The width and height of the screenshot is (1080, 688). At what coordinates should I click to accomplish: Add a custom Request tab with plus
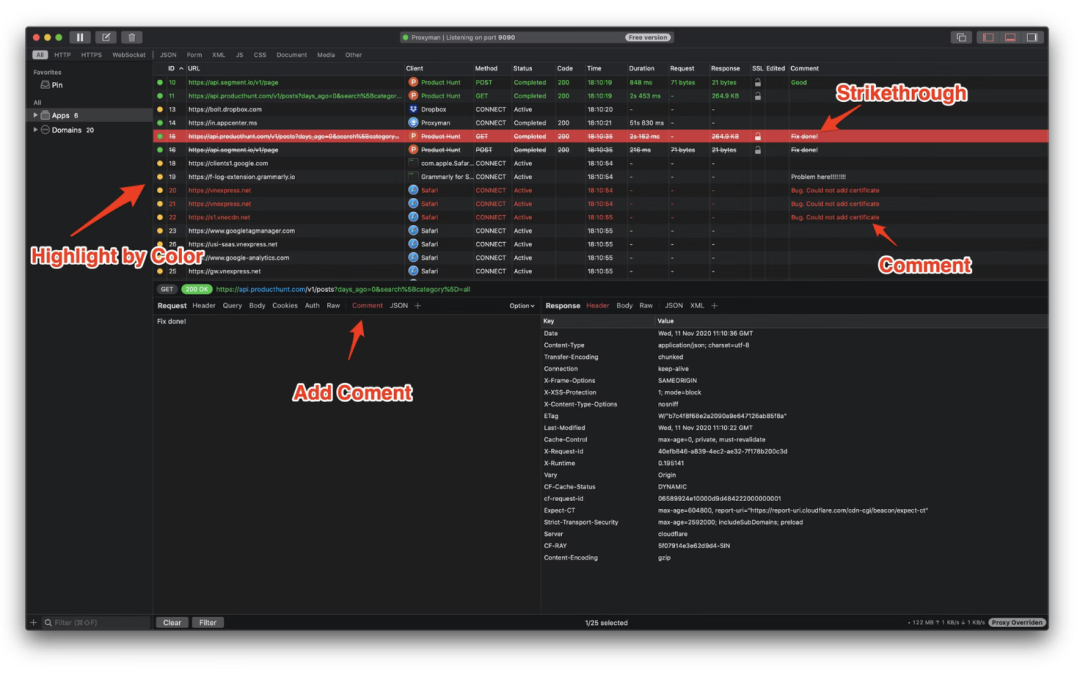(417, 305)
